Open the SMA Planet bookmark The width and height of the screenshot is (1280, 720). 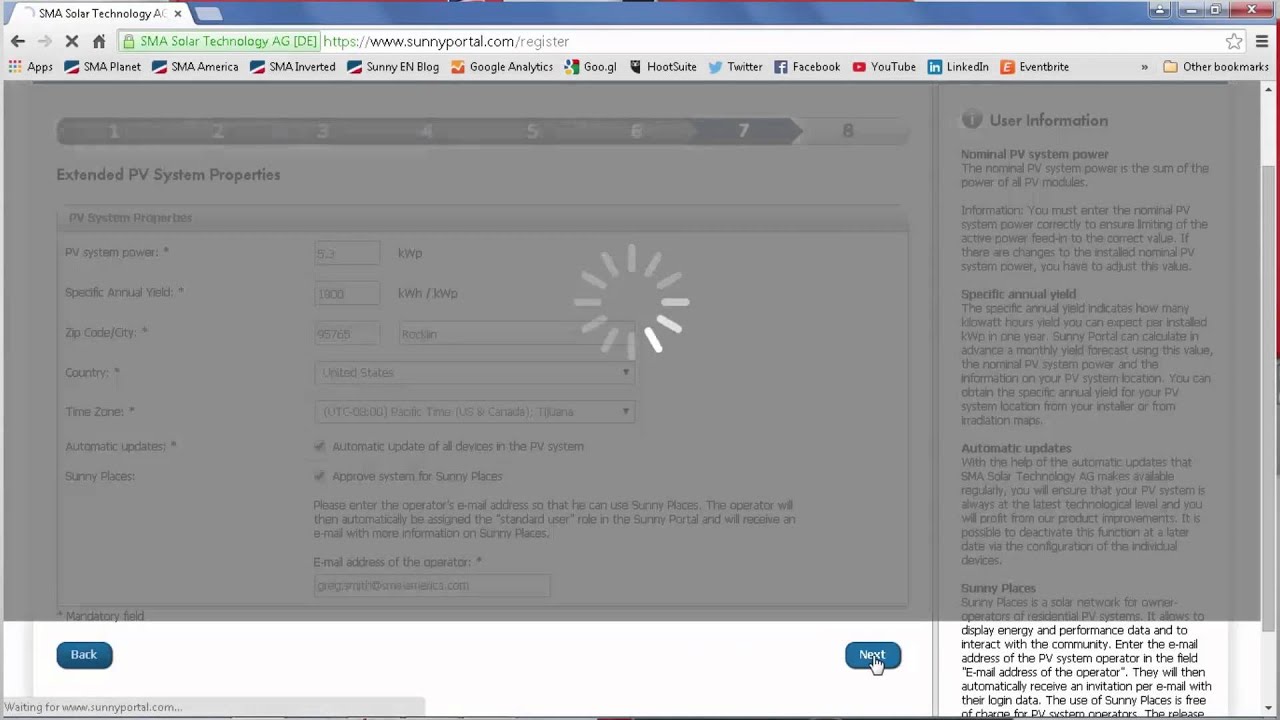tap(102, 67)
